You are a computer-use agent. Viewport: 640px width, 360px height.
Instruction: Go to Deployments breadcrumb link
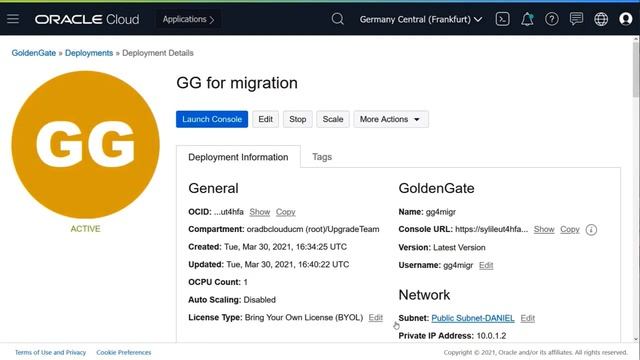89,53
